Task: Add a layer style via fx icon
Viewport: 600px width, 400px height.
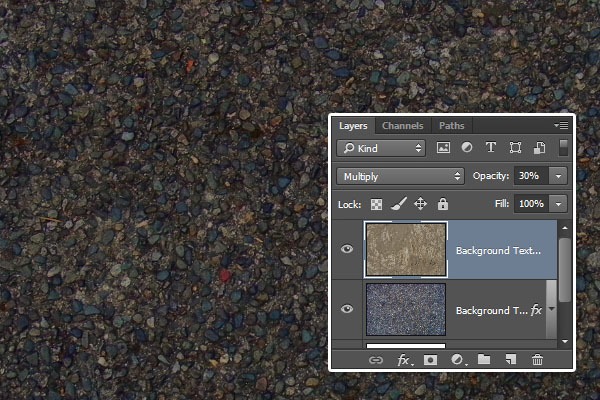Action: pos(404,359)
